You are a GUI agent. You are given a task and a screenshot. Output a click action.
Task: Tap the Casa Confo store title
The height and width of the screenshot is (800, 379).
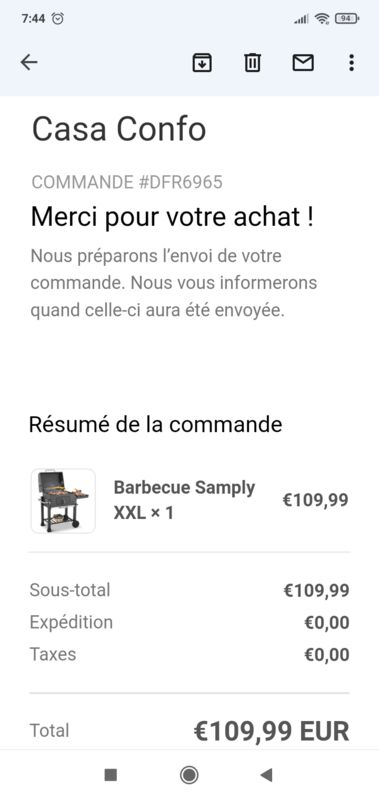(x=119, y=129)
